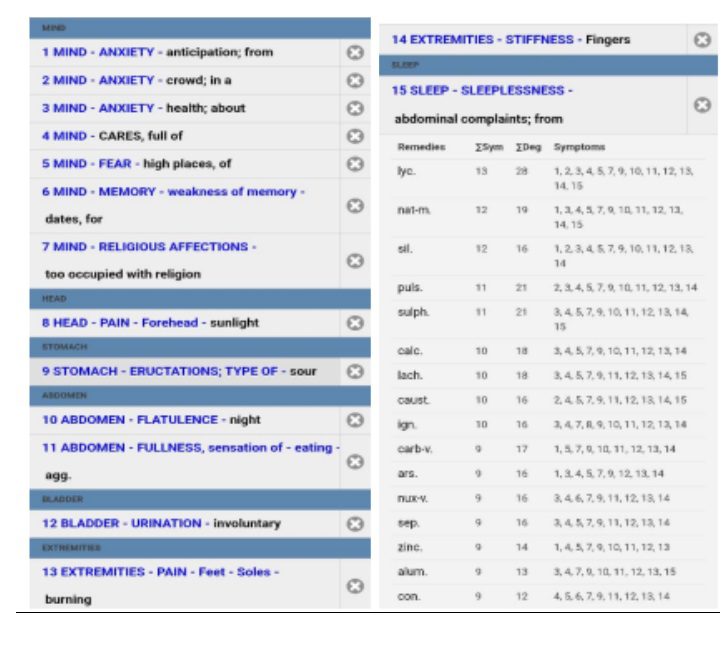The width and height of the screenshot is (728, 648).
Task: Remove bladder urination involuntary rubric
Action: [354, 523]
